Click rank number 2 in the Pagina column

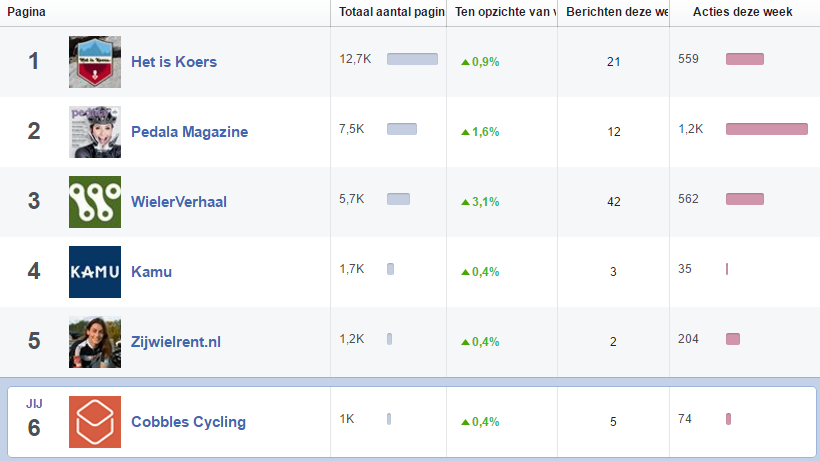click(33, 131)
